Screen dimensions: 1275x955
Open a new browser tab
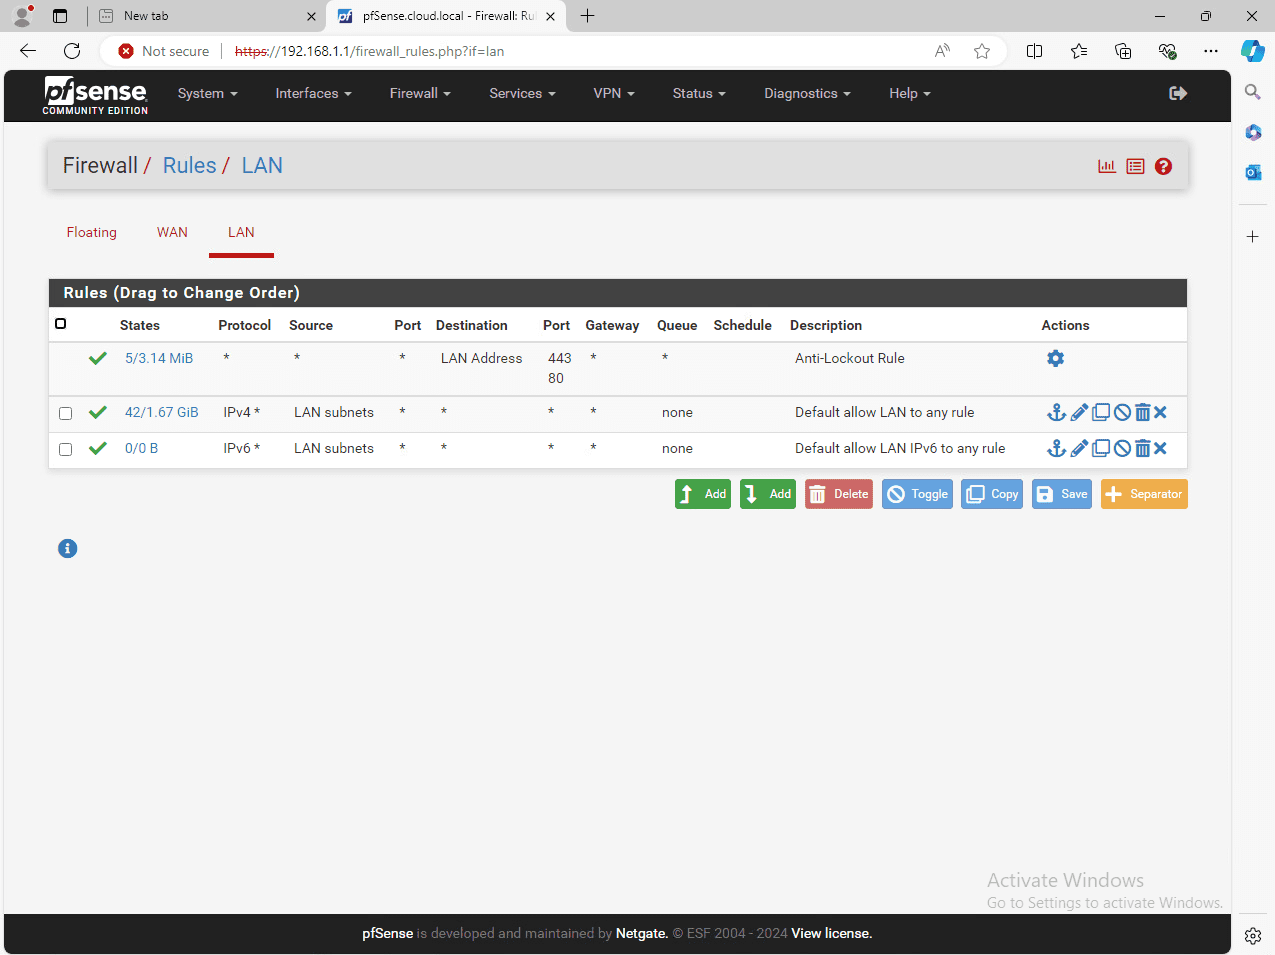tap(587, 16)
